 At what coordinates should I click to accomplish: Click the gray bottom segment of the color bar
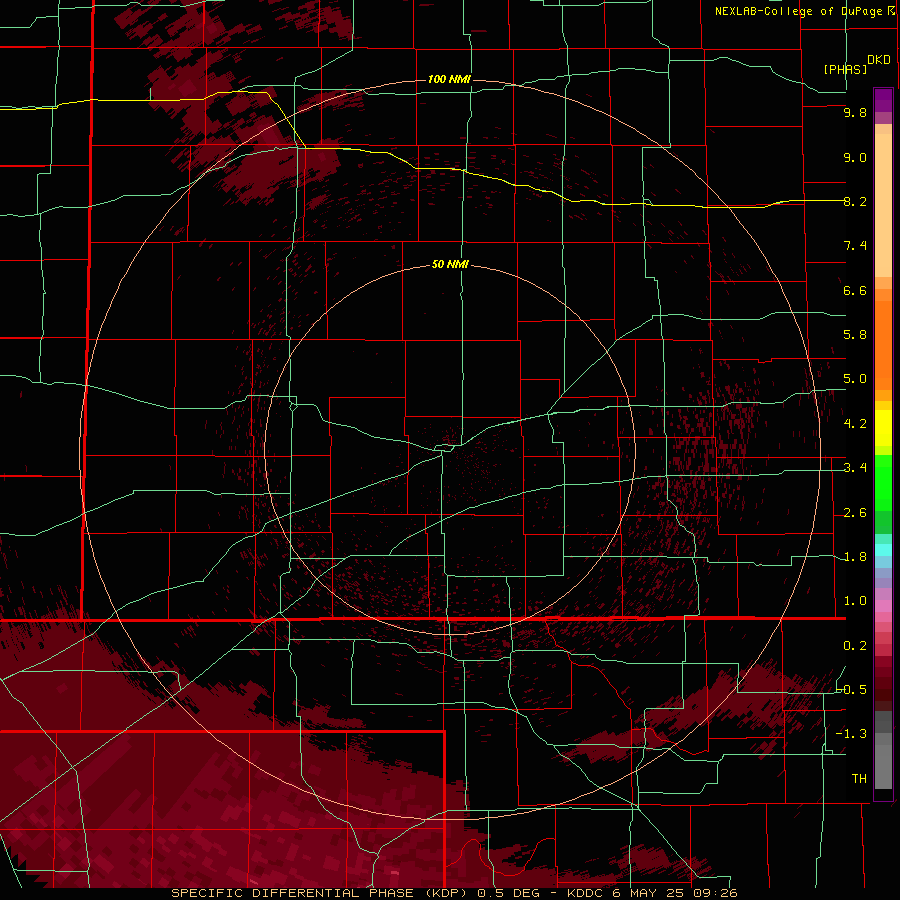coord(883,766)
